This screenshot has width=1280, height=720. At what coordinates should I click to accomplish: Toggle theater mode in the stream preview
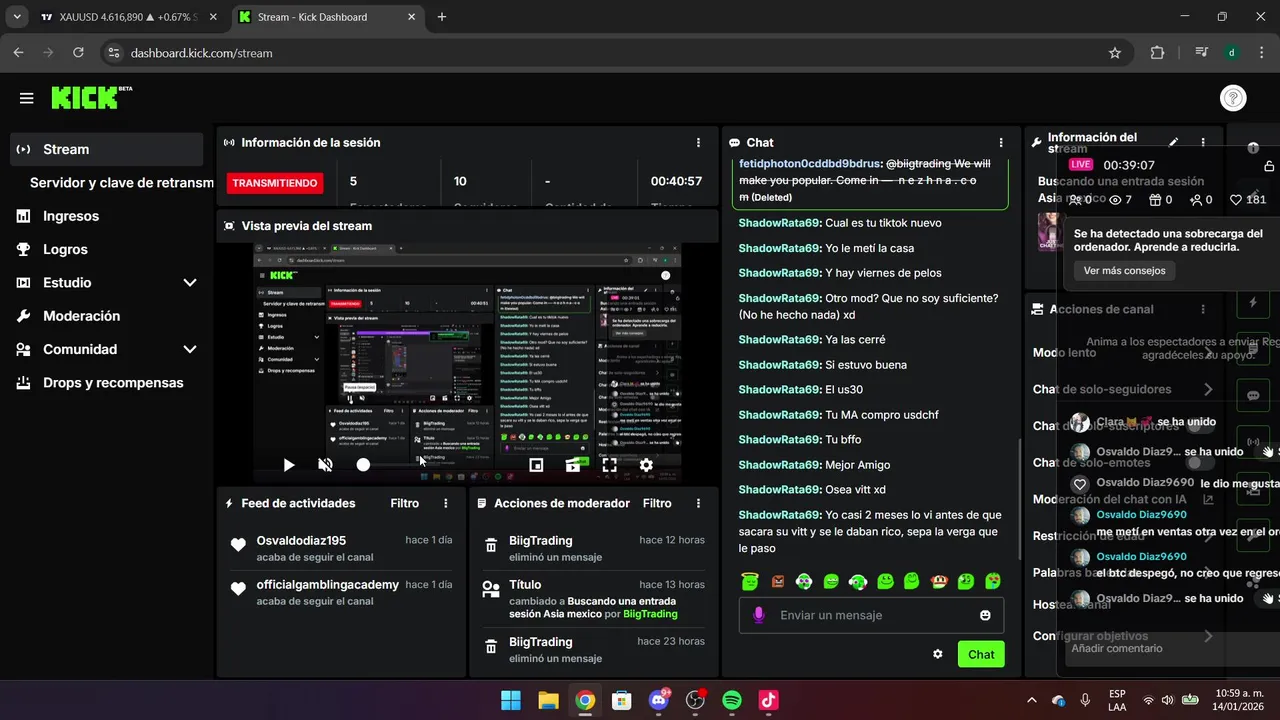(x=573, y=465)
